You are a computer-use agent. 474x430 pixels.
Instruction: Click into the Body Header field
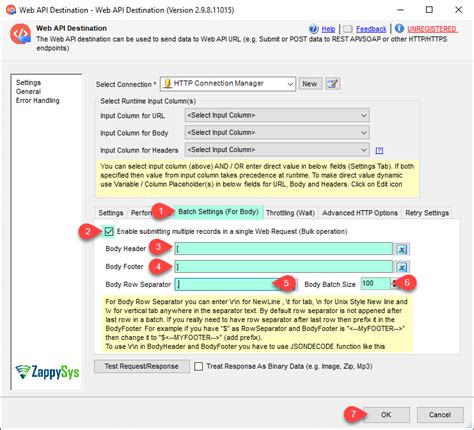pyautogui.click(x=284, y=249)
